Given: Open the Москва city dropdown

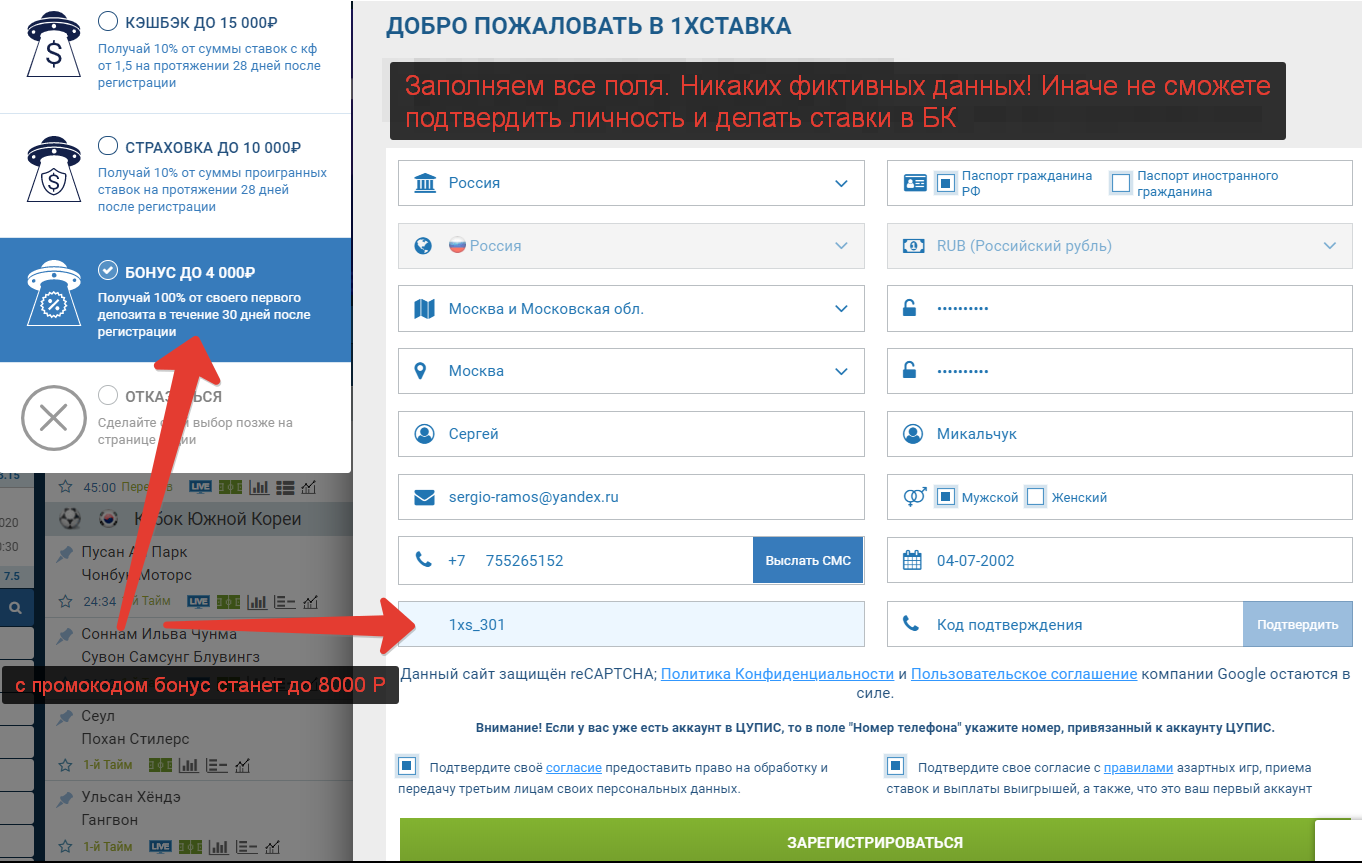Looking at the screenshot, I should pos(631,371).
